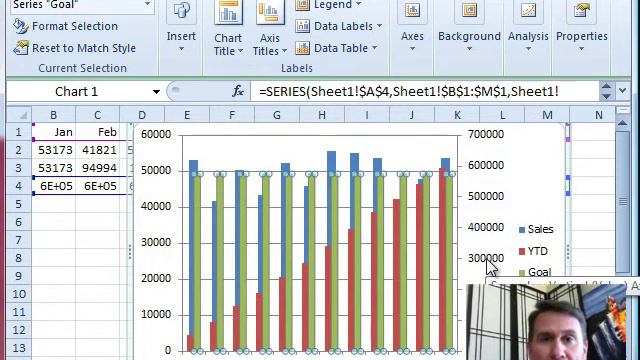Image resolution: width=640 pixels, height=360 pixels.
Task: Click the secondary axis label 700000
Action: 486,134
